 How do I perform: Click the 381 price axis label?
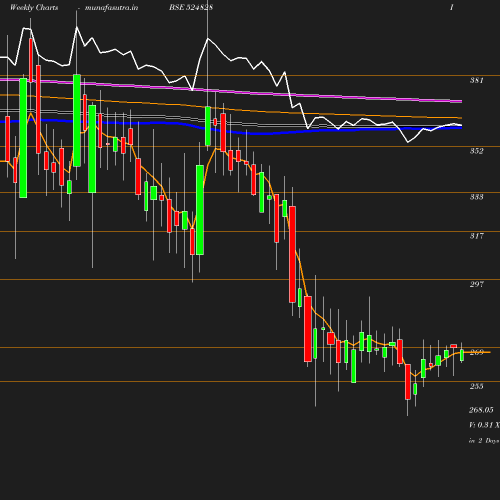(477, 80)
